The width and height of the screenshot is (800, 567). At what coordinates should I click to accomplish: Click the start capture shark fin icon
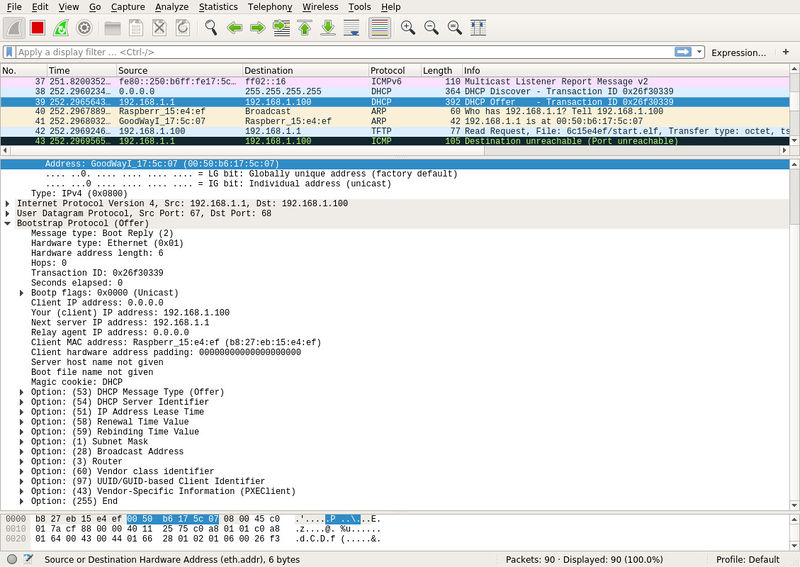[x=14, y=28]
